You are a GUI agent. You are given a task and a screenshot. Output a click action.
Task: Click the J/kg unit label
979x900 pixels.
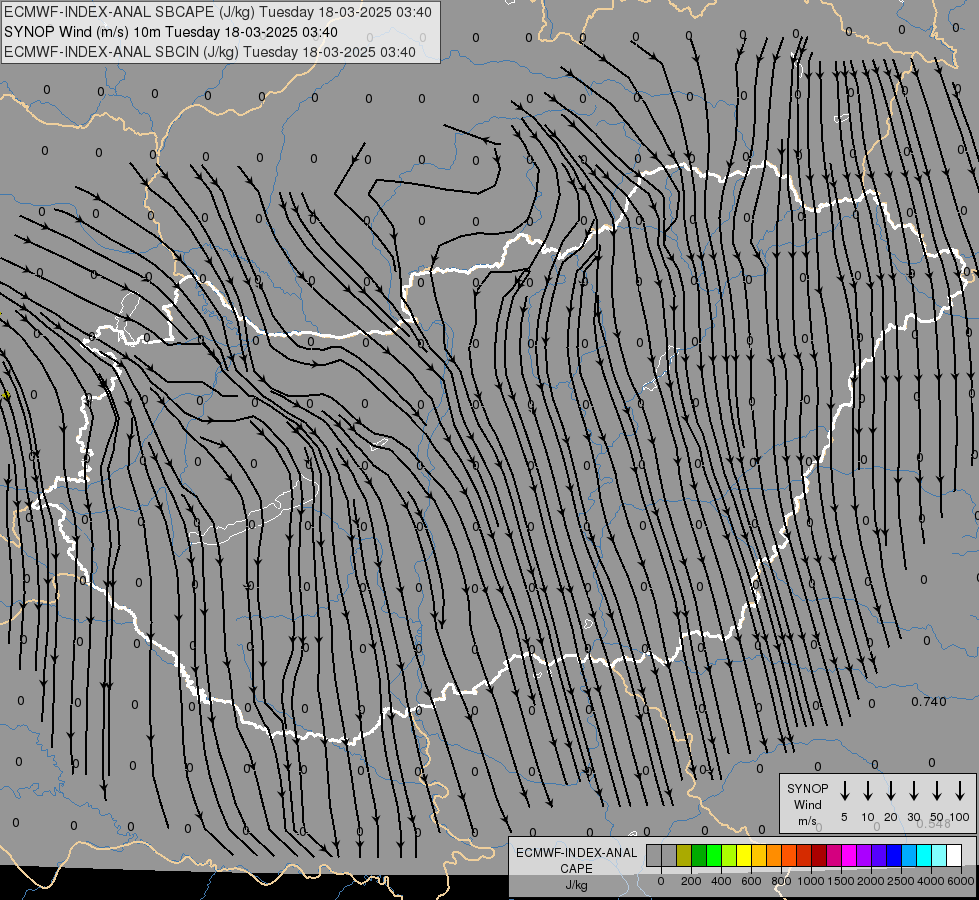[x=576, y=885]
